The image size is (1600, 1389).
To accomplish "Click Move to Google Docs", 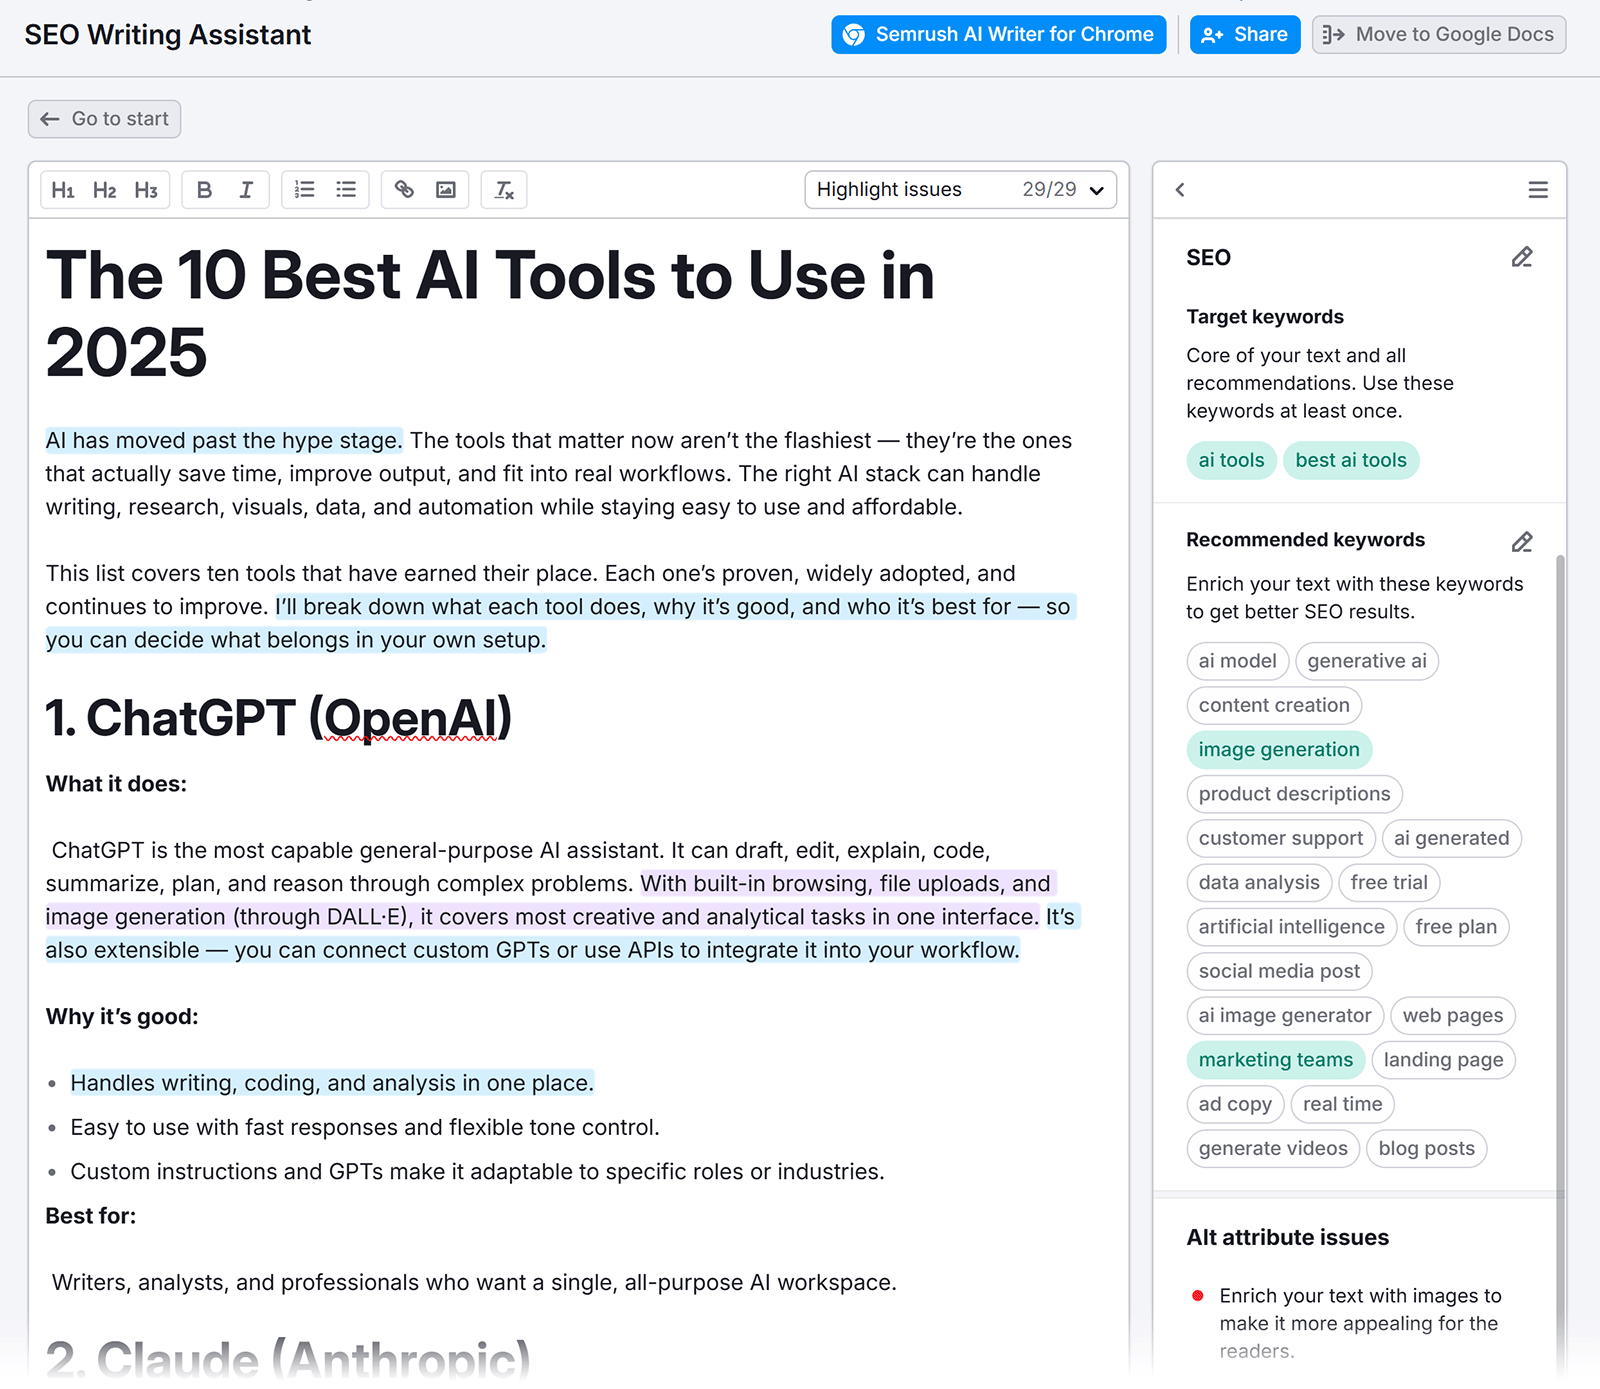I will click(x=1438, y=34).
